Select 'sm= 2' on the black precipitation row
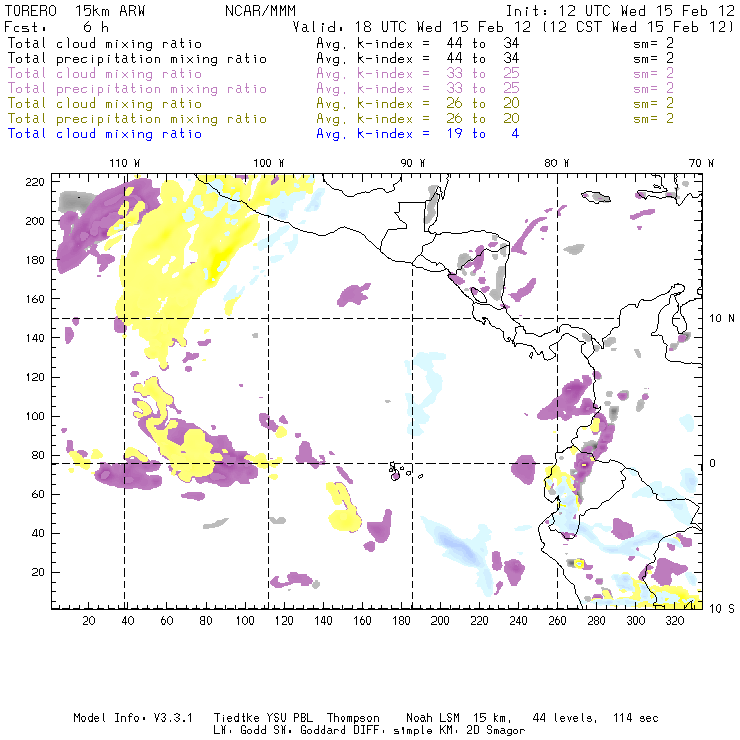Viewport: 740px width, 740px height. pos(653,59)
